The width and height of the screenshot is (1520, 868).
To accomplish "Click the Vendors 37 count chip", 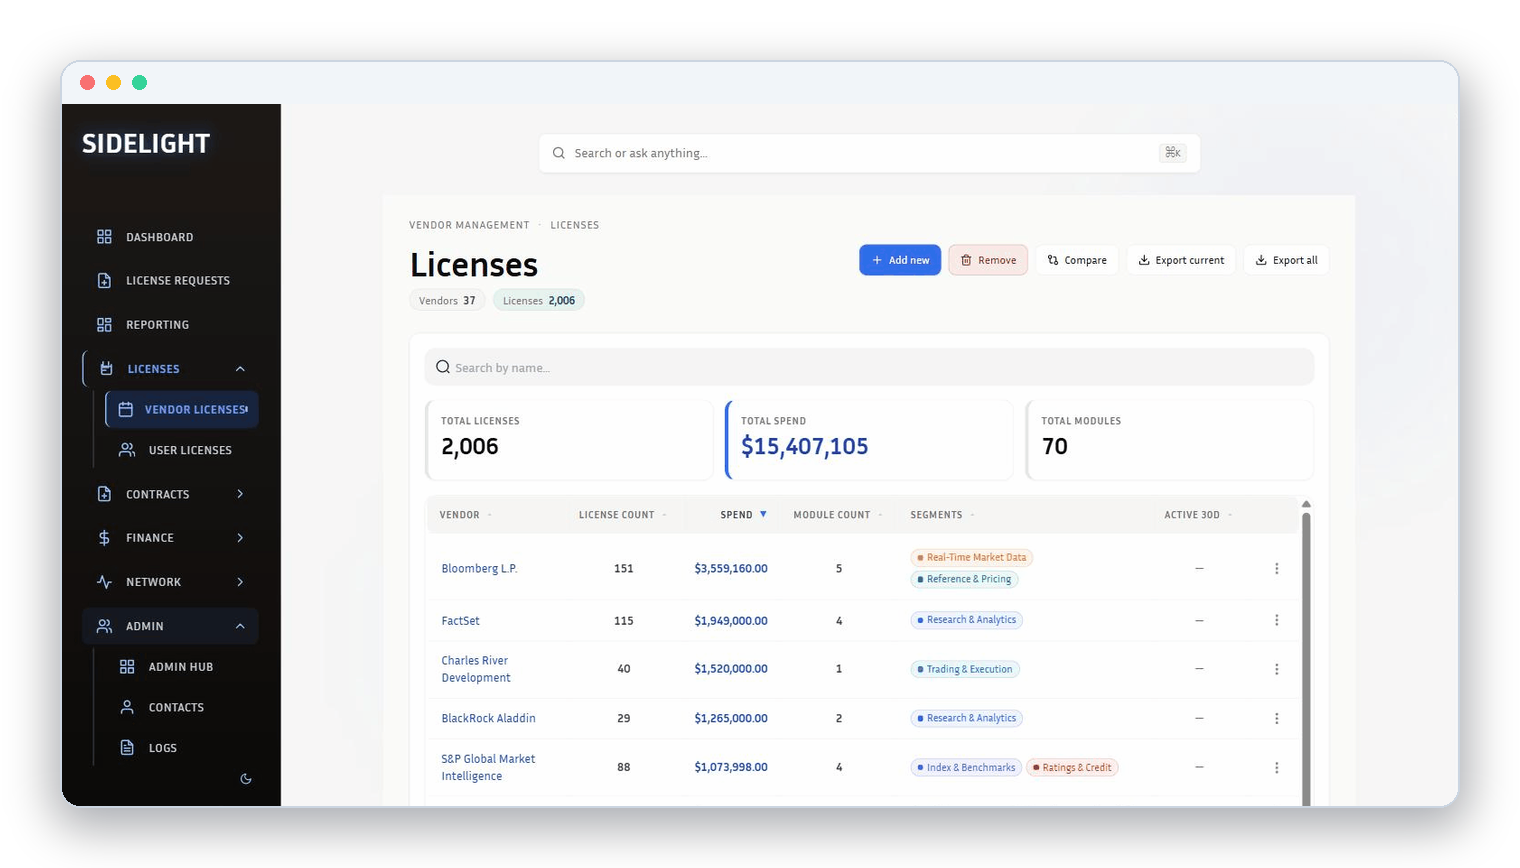I will click(447, 300).
